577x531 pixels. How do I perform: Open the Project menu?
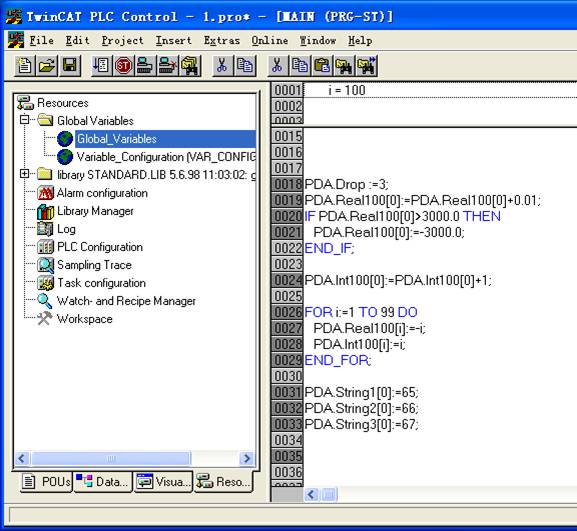click(x=123, y=40)
